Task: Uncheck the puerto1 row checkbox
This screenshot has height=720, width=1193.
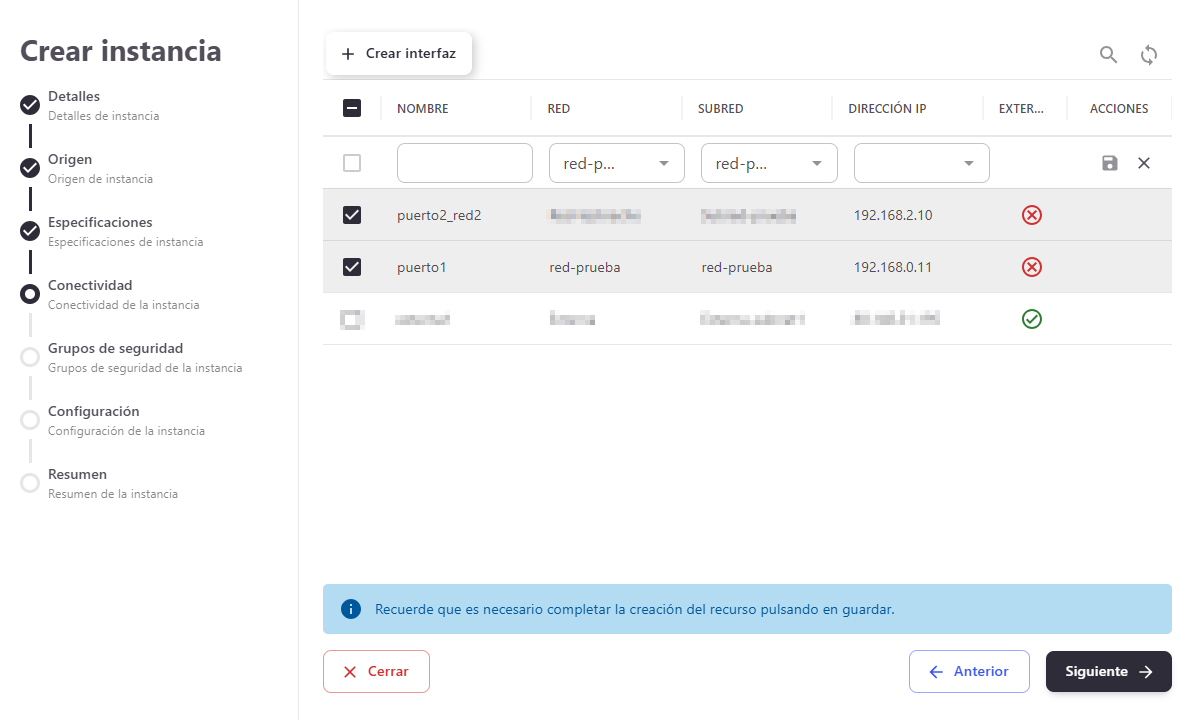Action: 352,267
